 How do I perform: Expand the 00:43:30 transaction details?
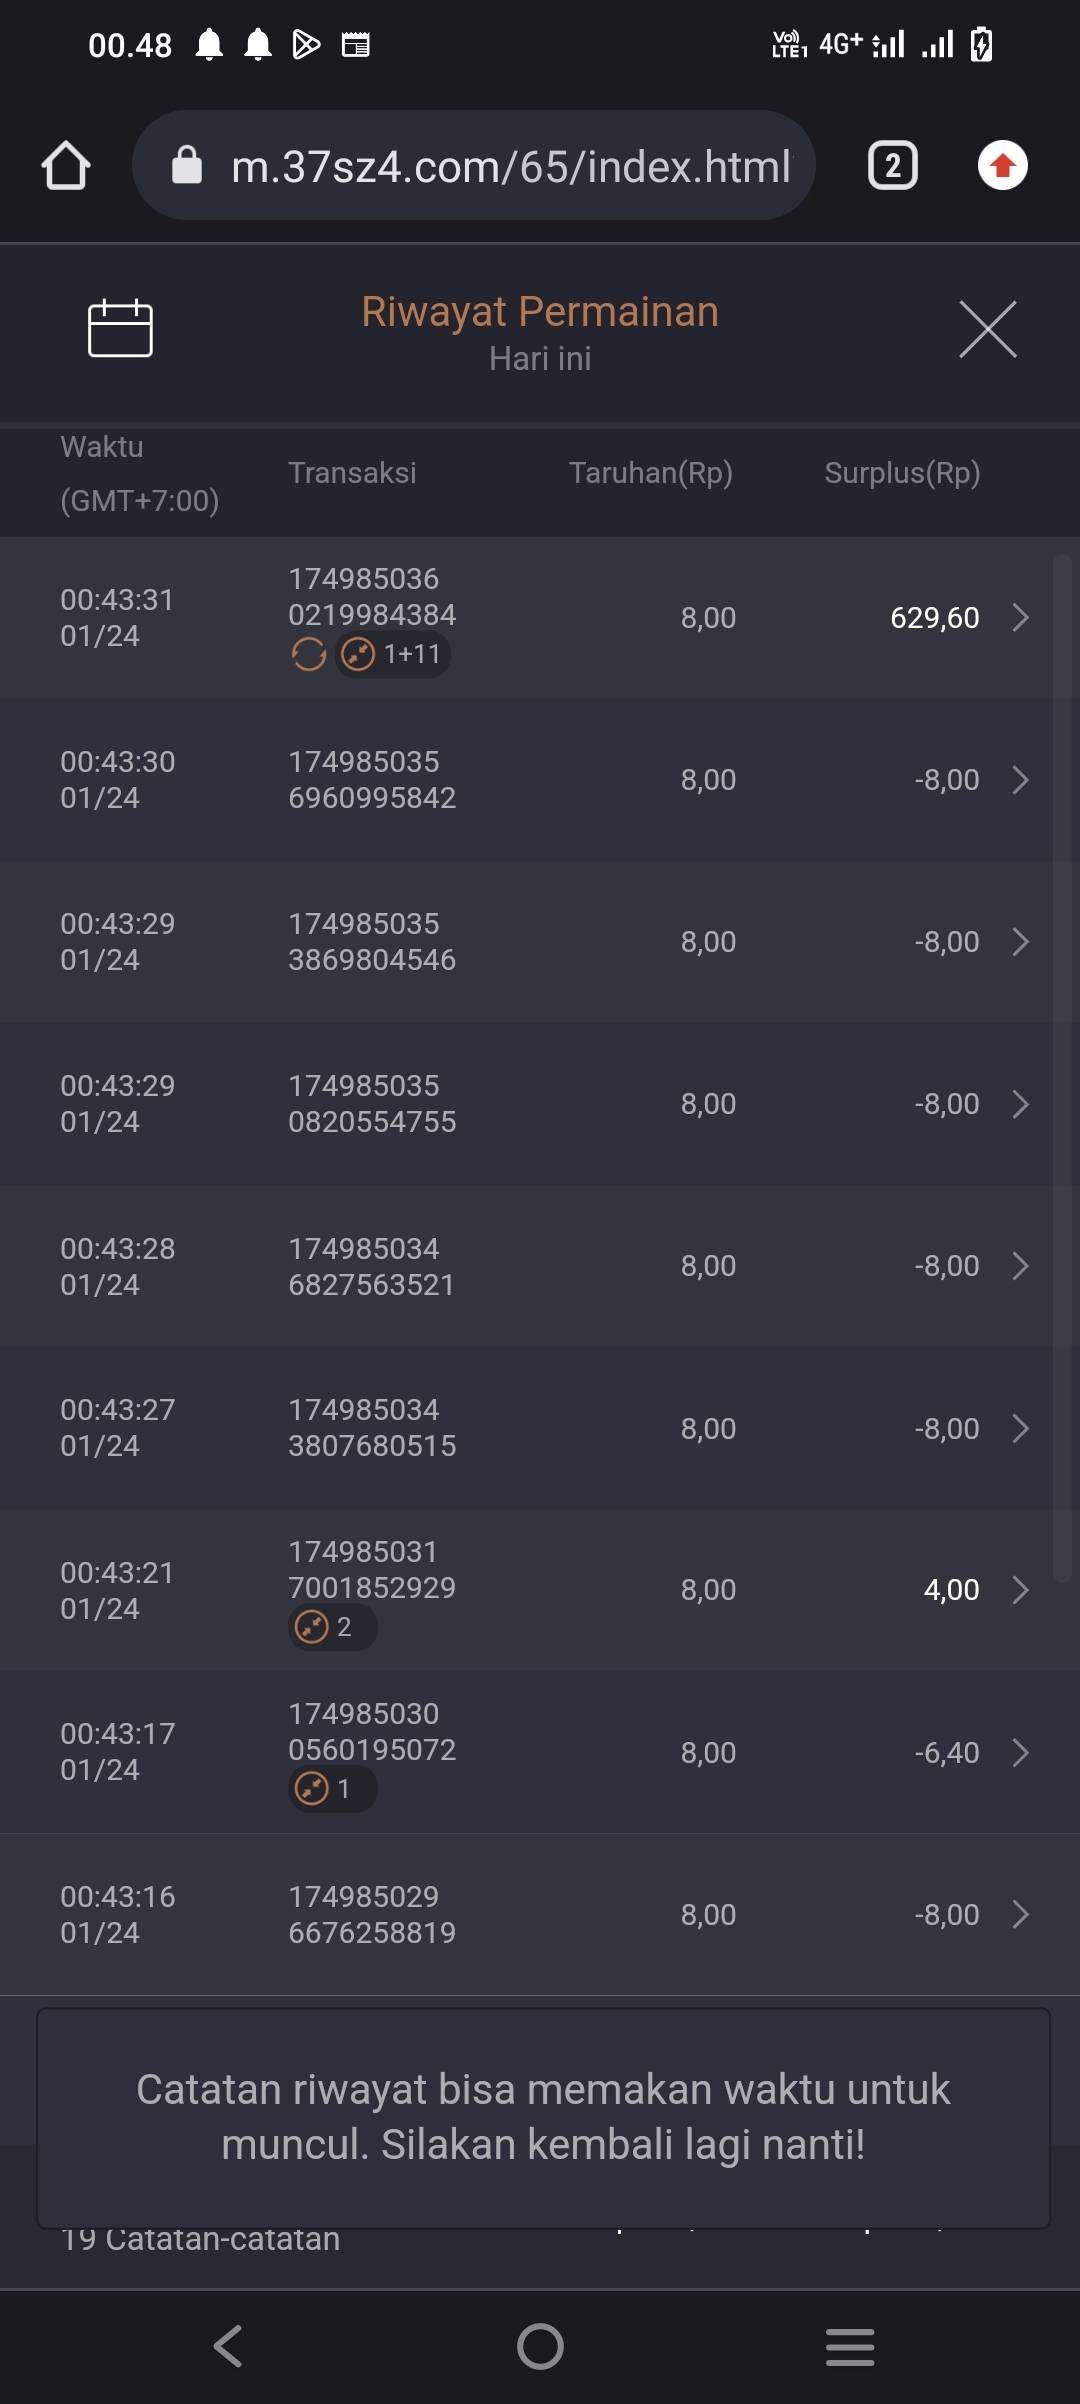[1020, 780]
